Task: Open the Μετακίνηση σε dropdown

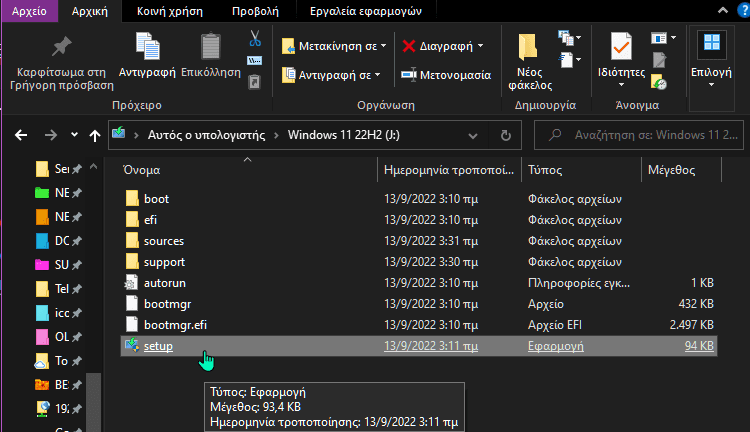Action: (334, 46)
